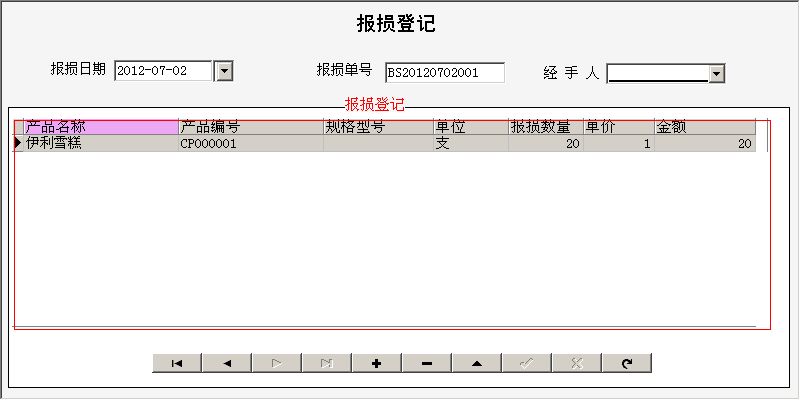Click 单位 column header
The width and height of the screenshot is (800, 400).
click(x=471, y=127)
